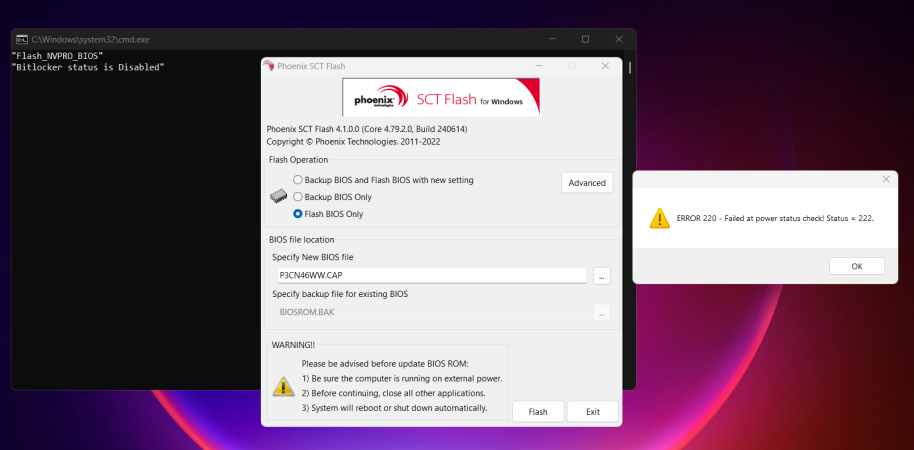Click the Copyright Phoenix Technologies text
914x450 pixels.
pyautogui.click(x=353, y=142)
